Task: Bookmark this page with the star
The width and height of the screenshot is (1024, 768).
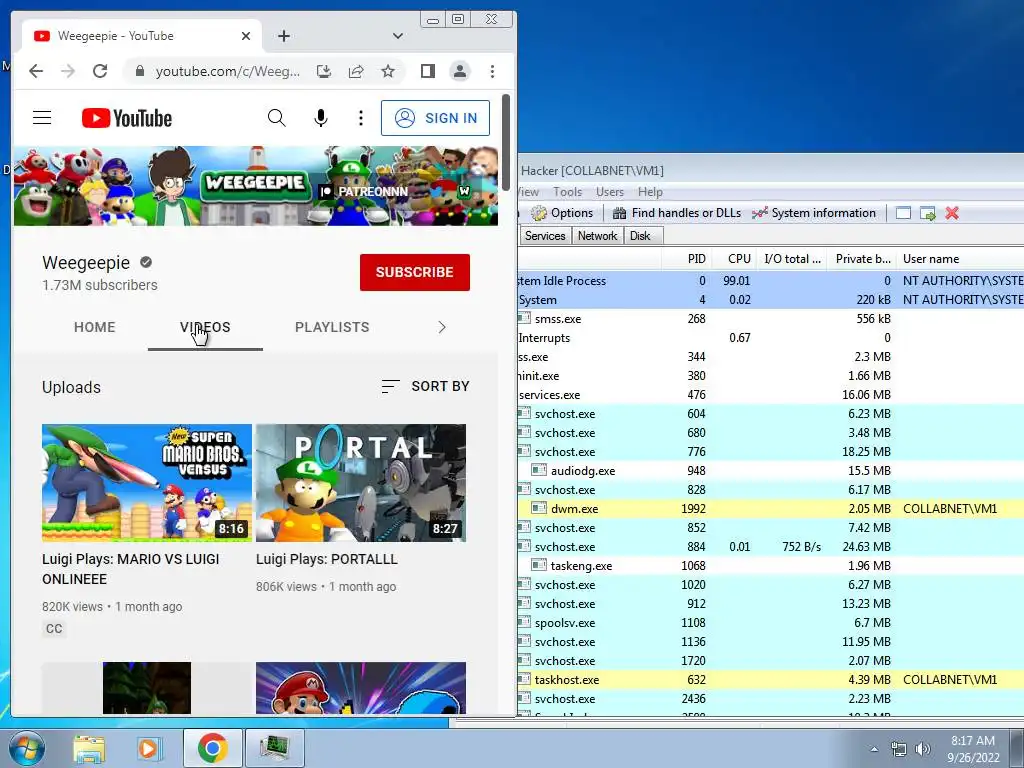Action: click(x=388, y=71)
